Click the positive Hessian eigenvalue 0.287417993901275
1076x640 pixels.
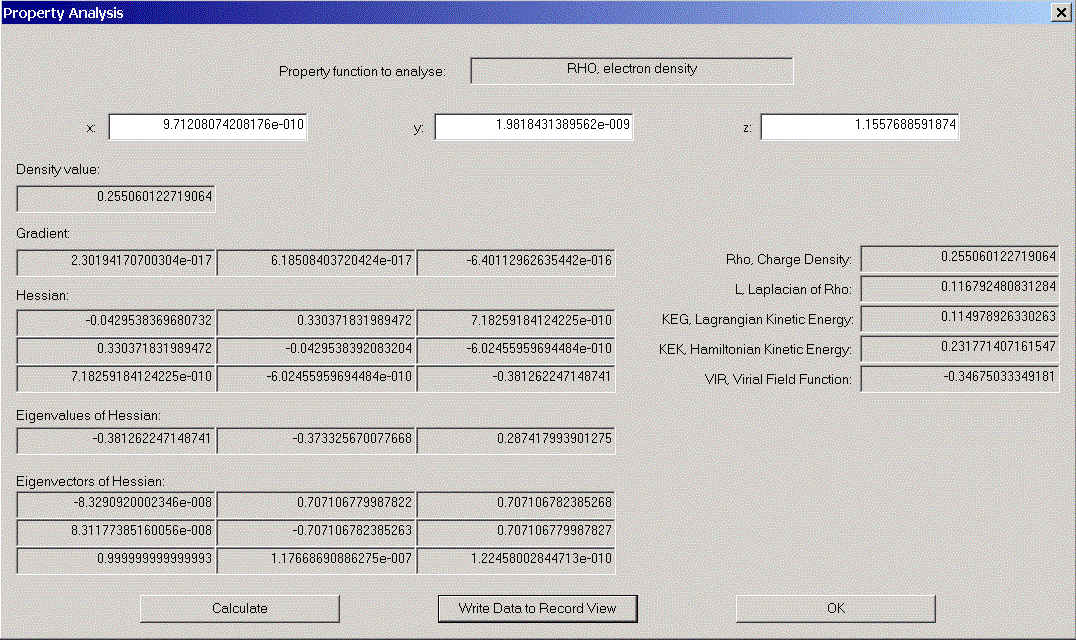click(x=516, y=439)
